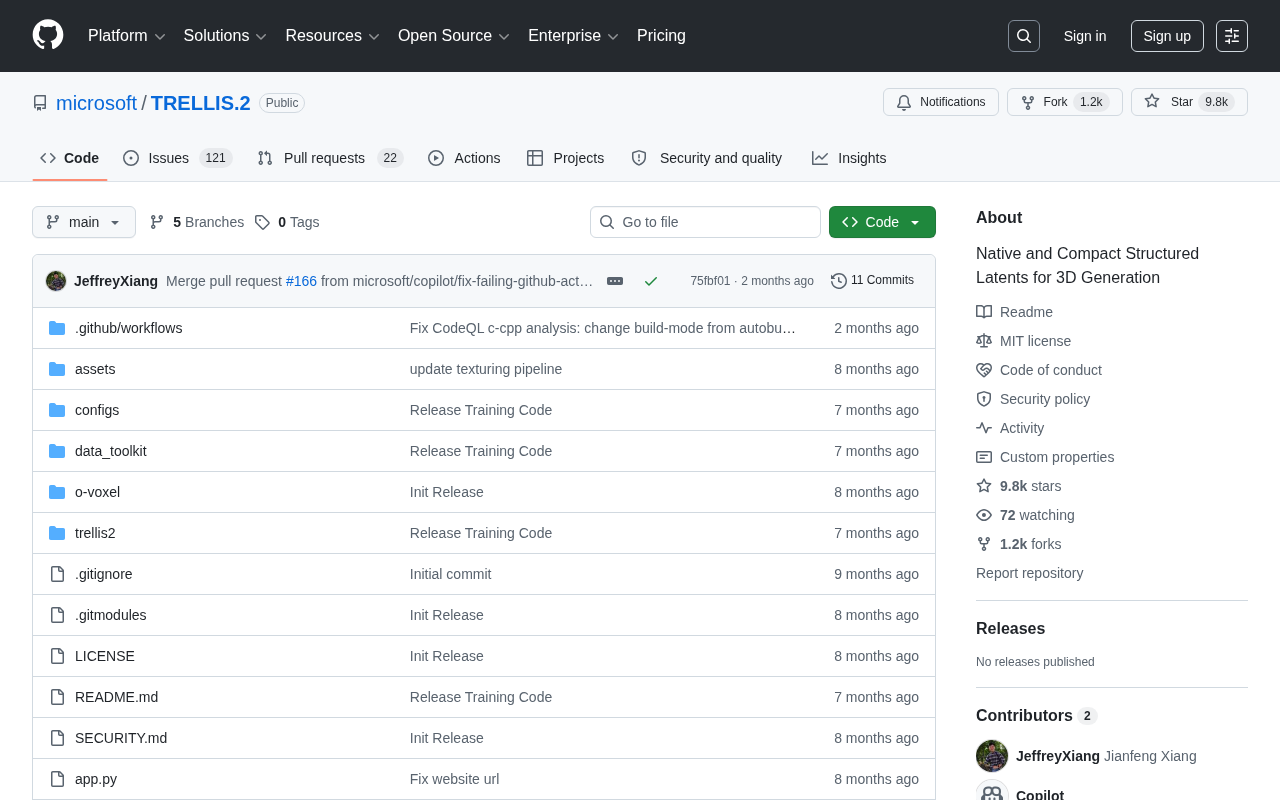Screen dimensions: 1280x800
Task: Click file icon next to README.md
Action: 57,697
